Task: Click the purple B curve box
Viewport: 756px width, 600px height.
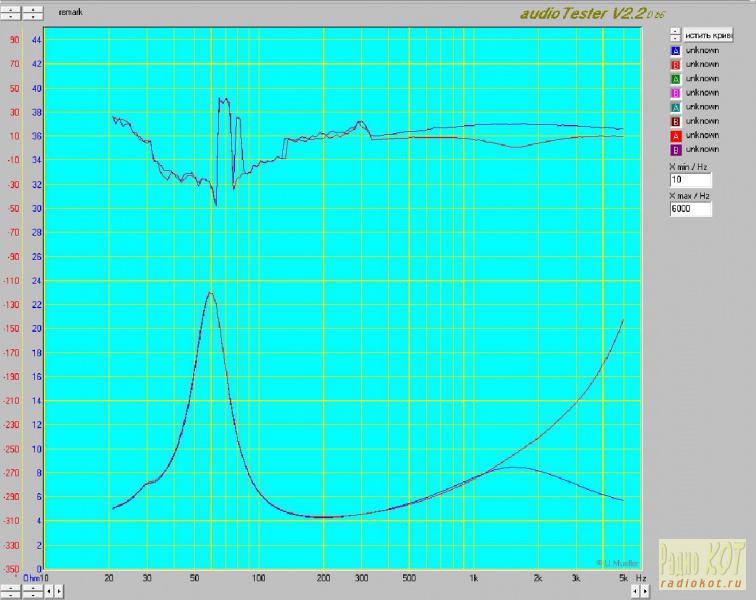Action: click(x=676, y=148)
